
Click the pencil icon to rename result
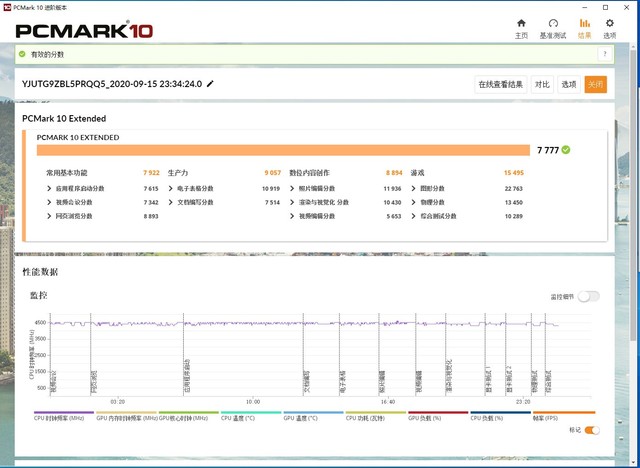[x=210, y=84]
